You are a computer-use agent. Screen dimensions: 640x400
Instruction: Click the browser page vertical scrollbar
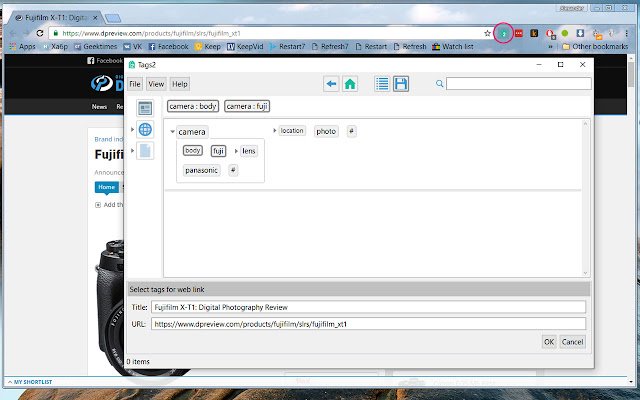[x=631, y=216]
